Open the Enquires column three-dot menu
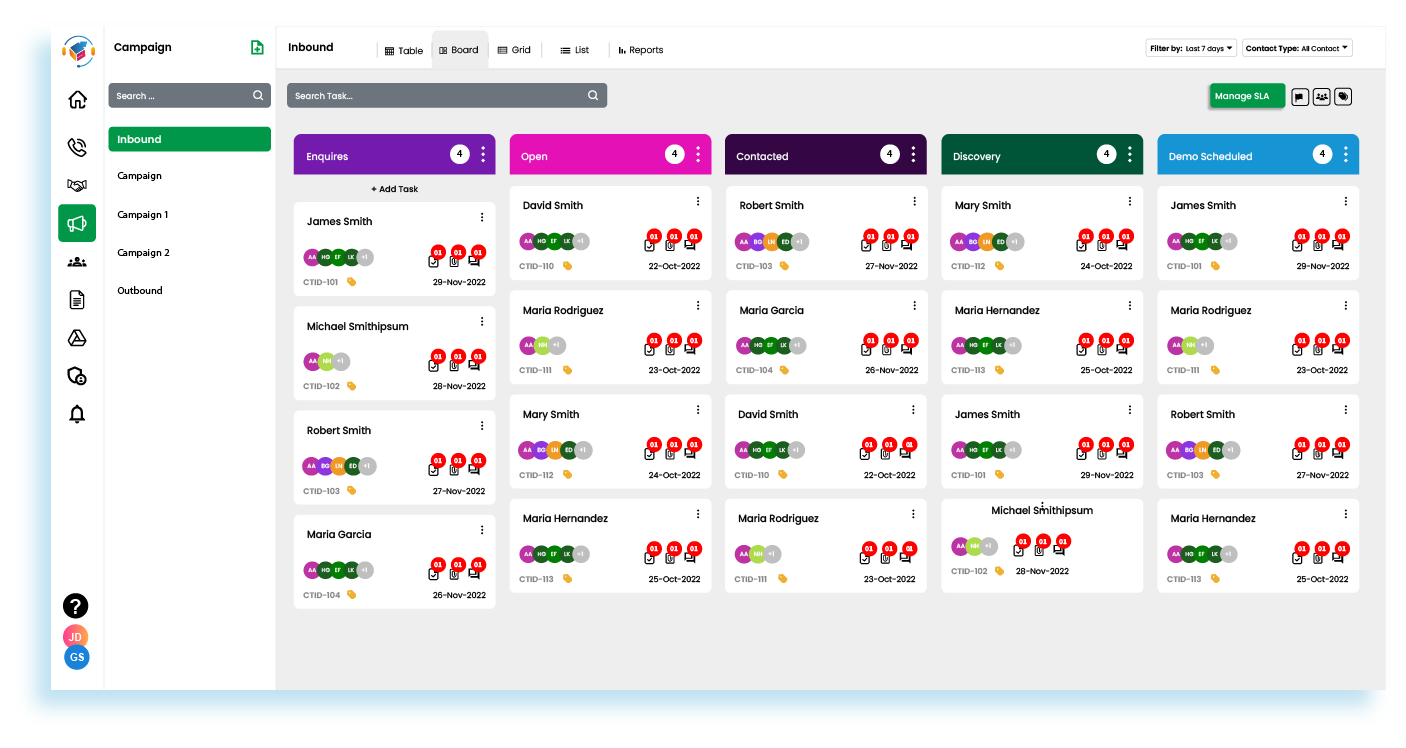The width and height of the screenshot is (1406, 748). coord(483,155)
